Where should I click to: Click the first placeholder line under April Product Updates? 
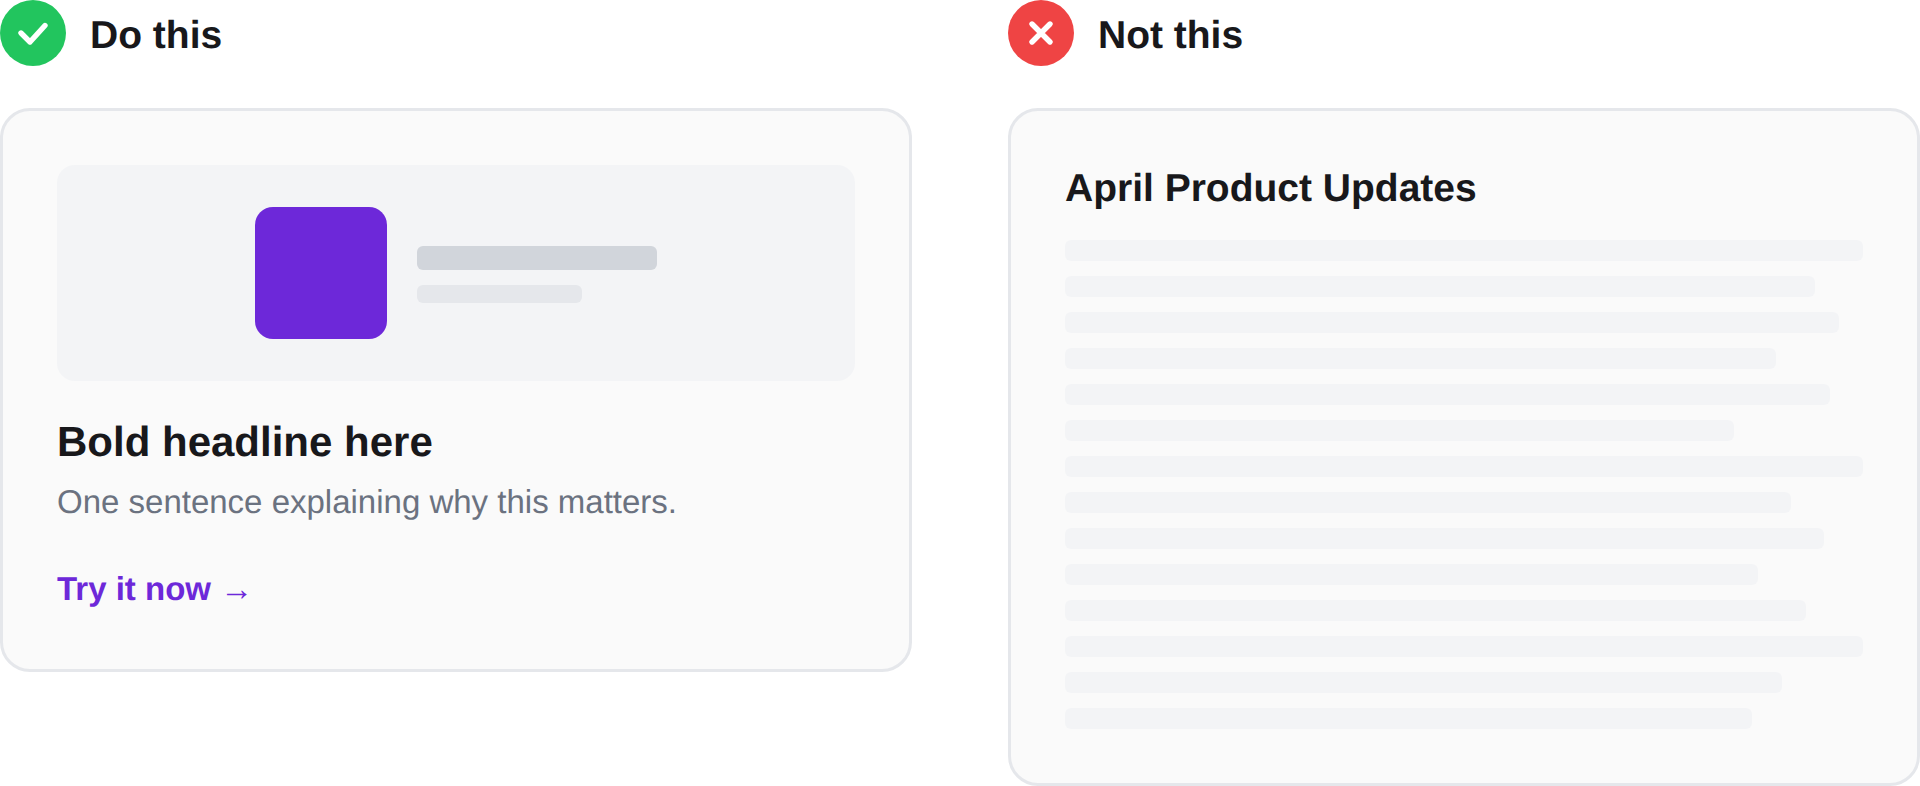1463,251
